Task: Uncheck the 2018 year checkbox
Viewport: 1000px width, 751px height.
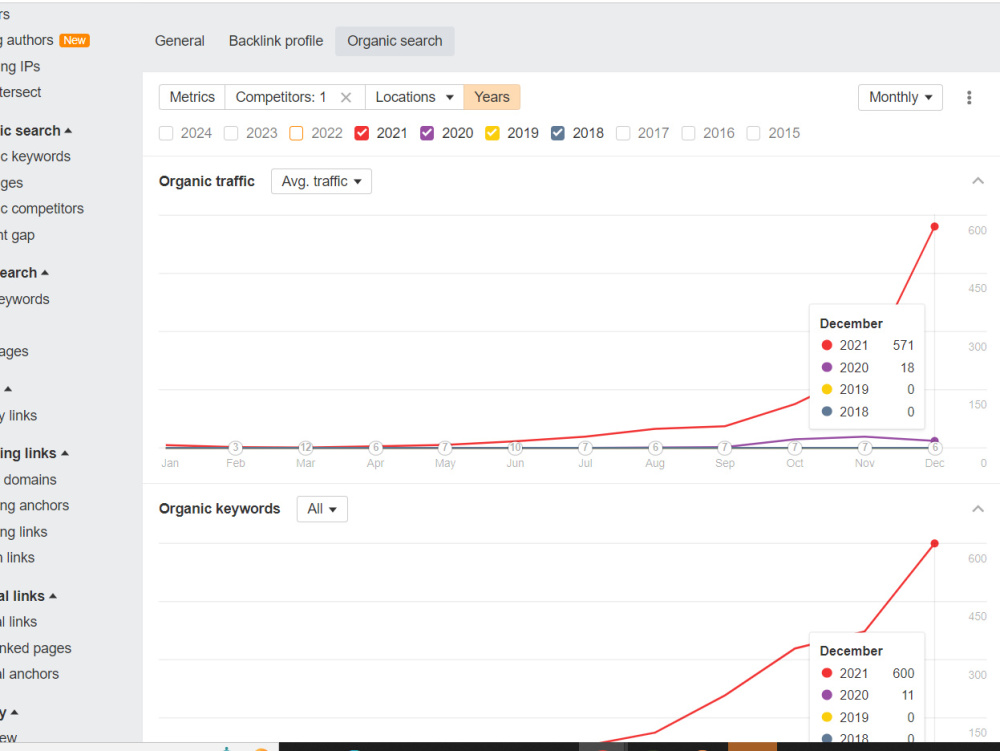Action: tap(557, 133)
